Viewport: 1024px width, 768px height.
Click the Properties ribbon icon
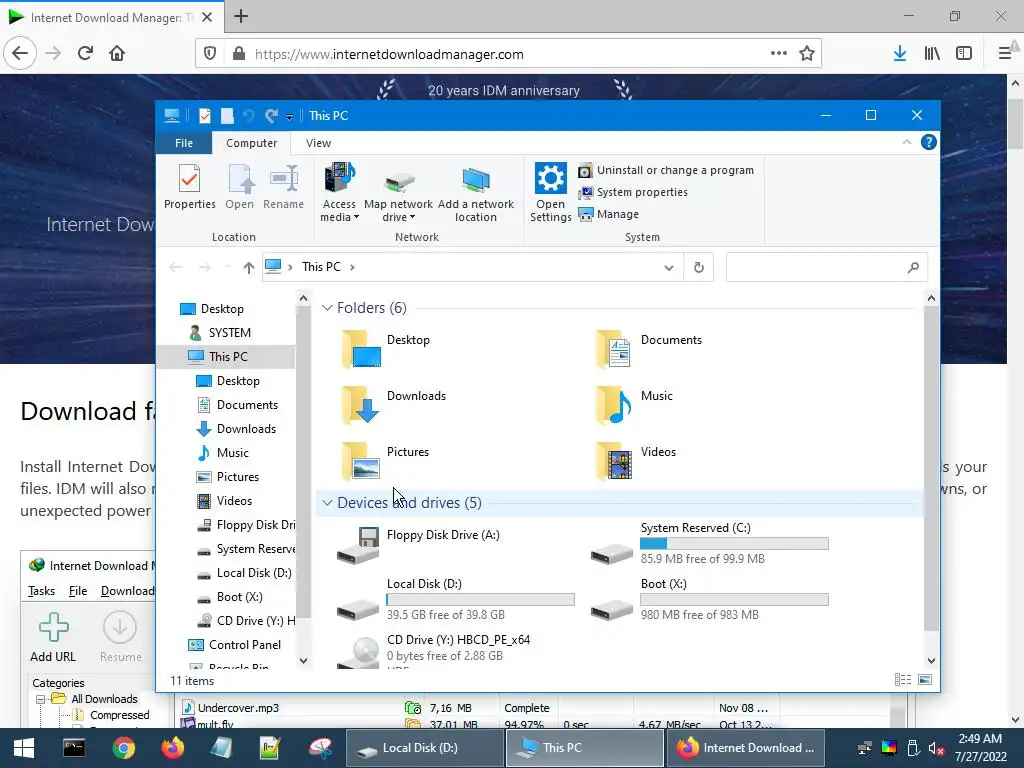coord(189,187)
